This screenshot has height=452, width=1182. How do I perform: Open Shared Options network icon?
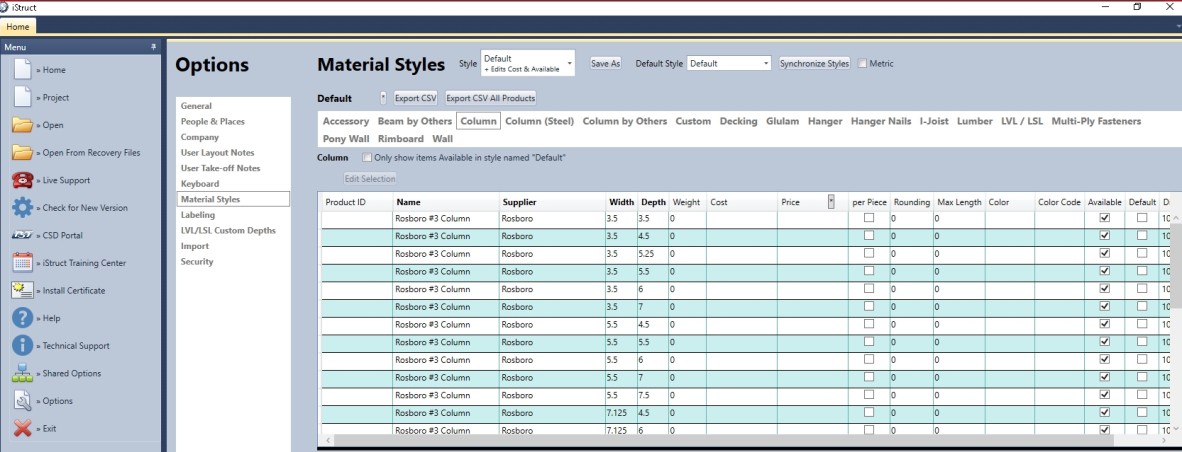pyautogui.click(x=22, y=374)
